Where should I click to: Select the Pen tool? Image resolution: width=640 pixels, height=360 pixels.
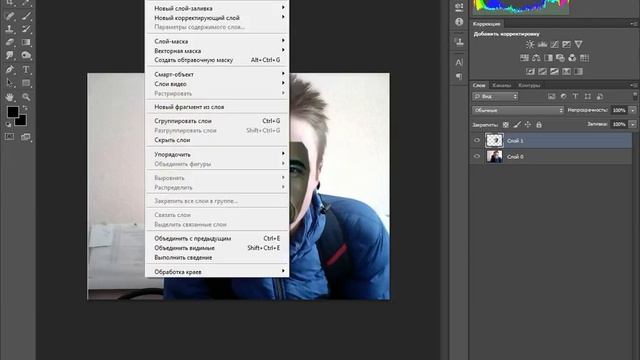click(x=10, y=69)
